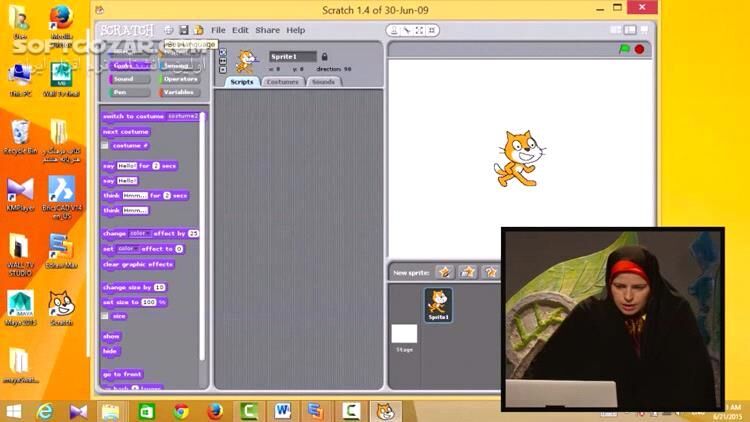750x422 pixels.
Task: Click the sprite lock icon beside Sprite1
Action: click(x=325, y=57)
